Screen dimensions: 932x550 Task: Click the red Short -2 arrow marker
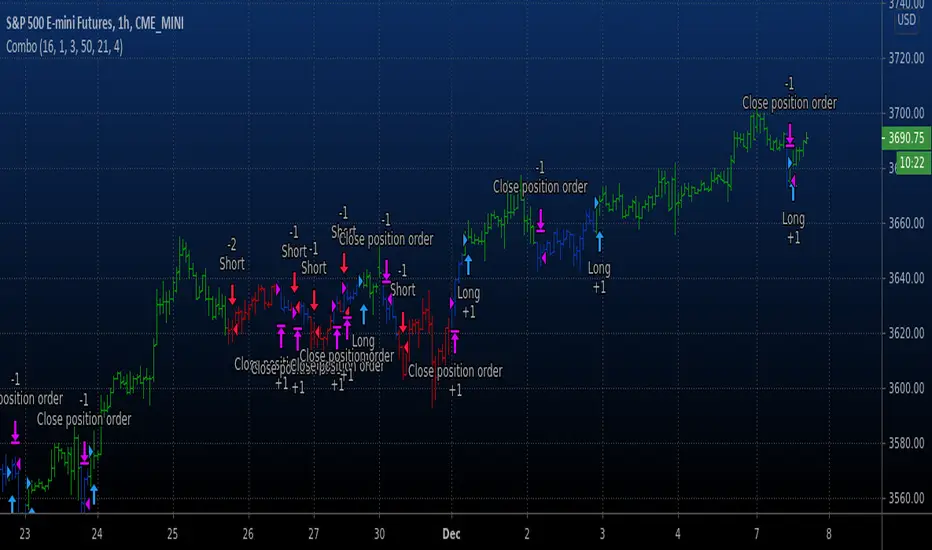[232, 295]
